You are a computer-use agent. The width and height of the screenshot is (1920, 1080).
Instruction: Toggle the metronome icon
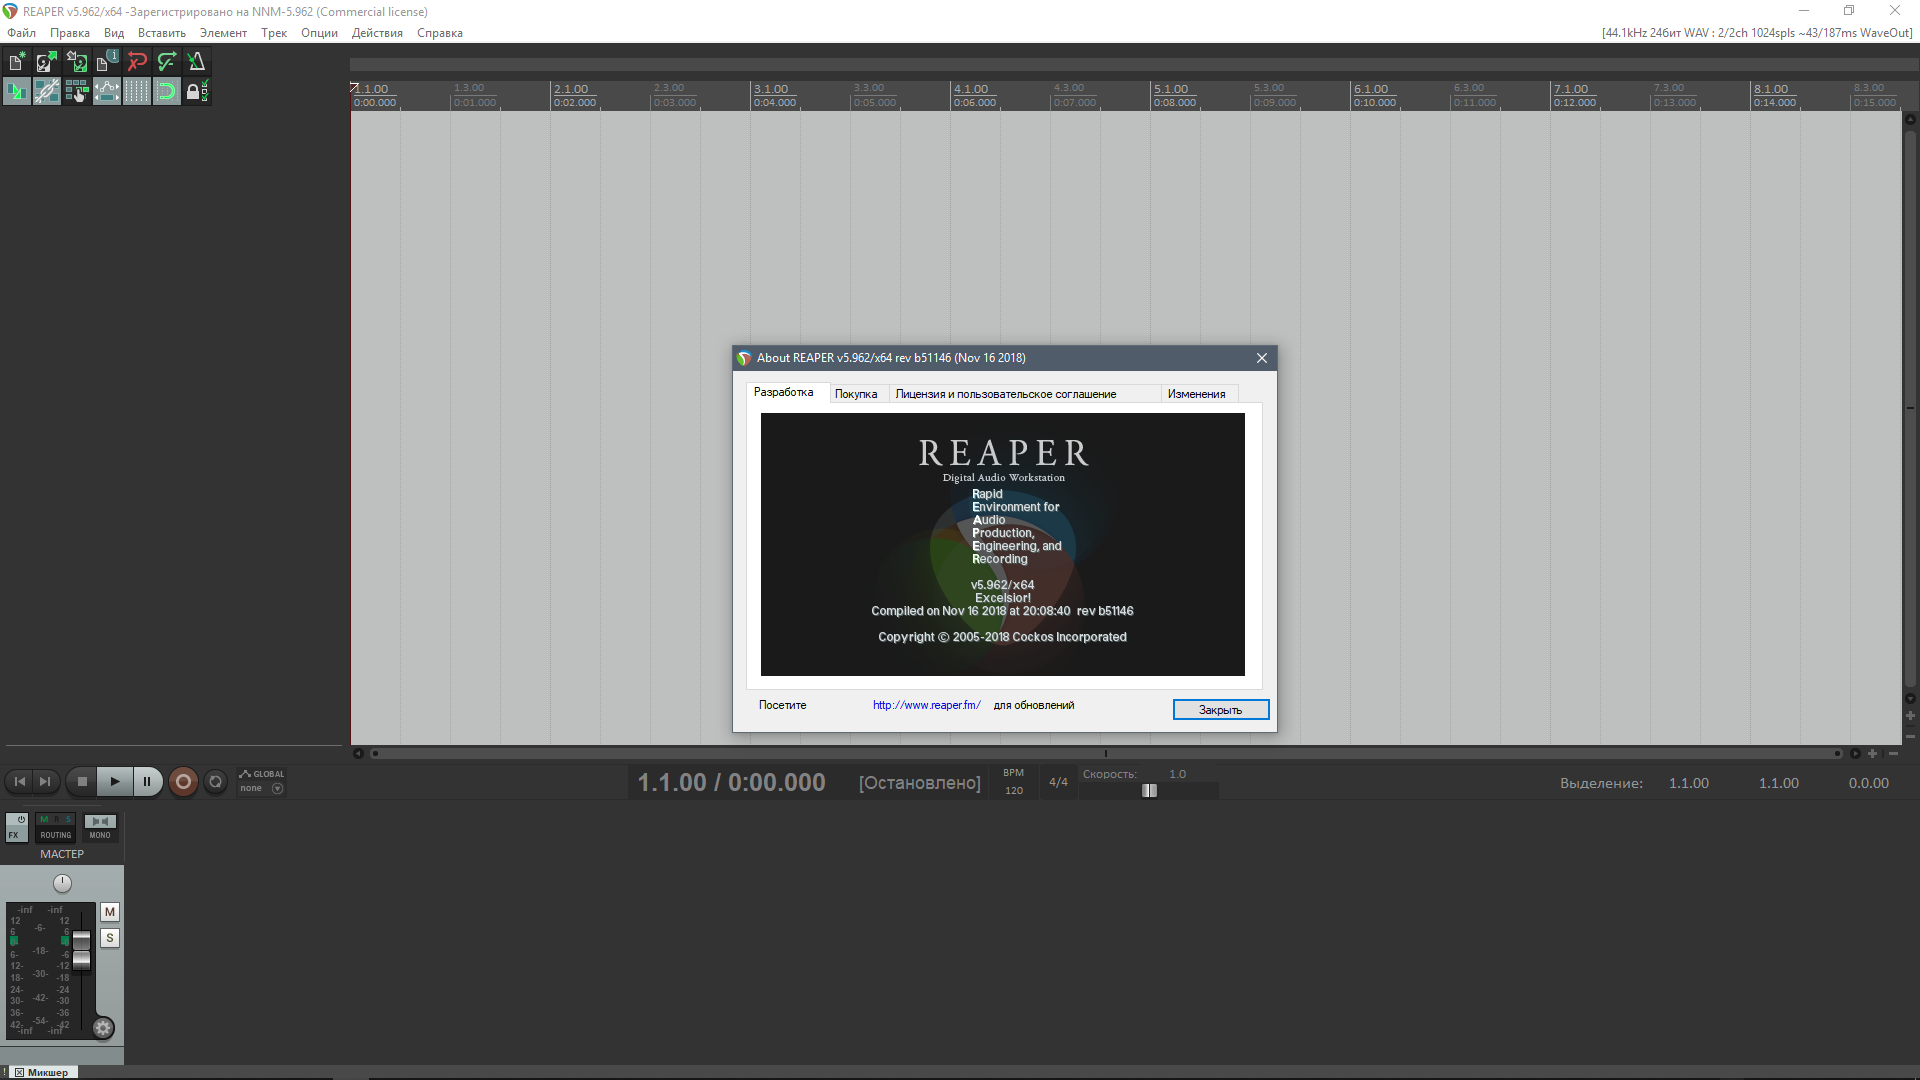point(197,62)
